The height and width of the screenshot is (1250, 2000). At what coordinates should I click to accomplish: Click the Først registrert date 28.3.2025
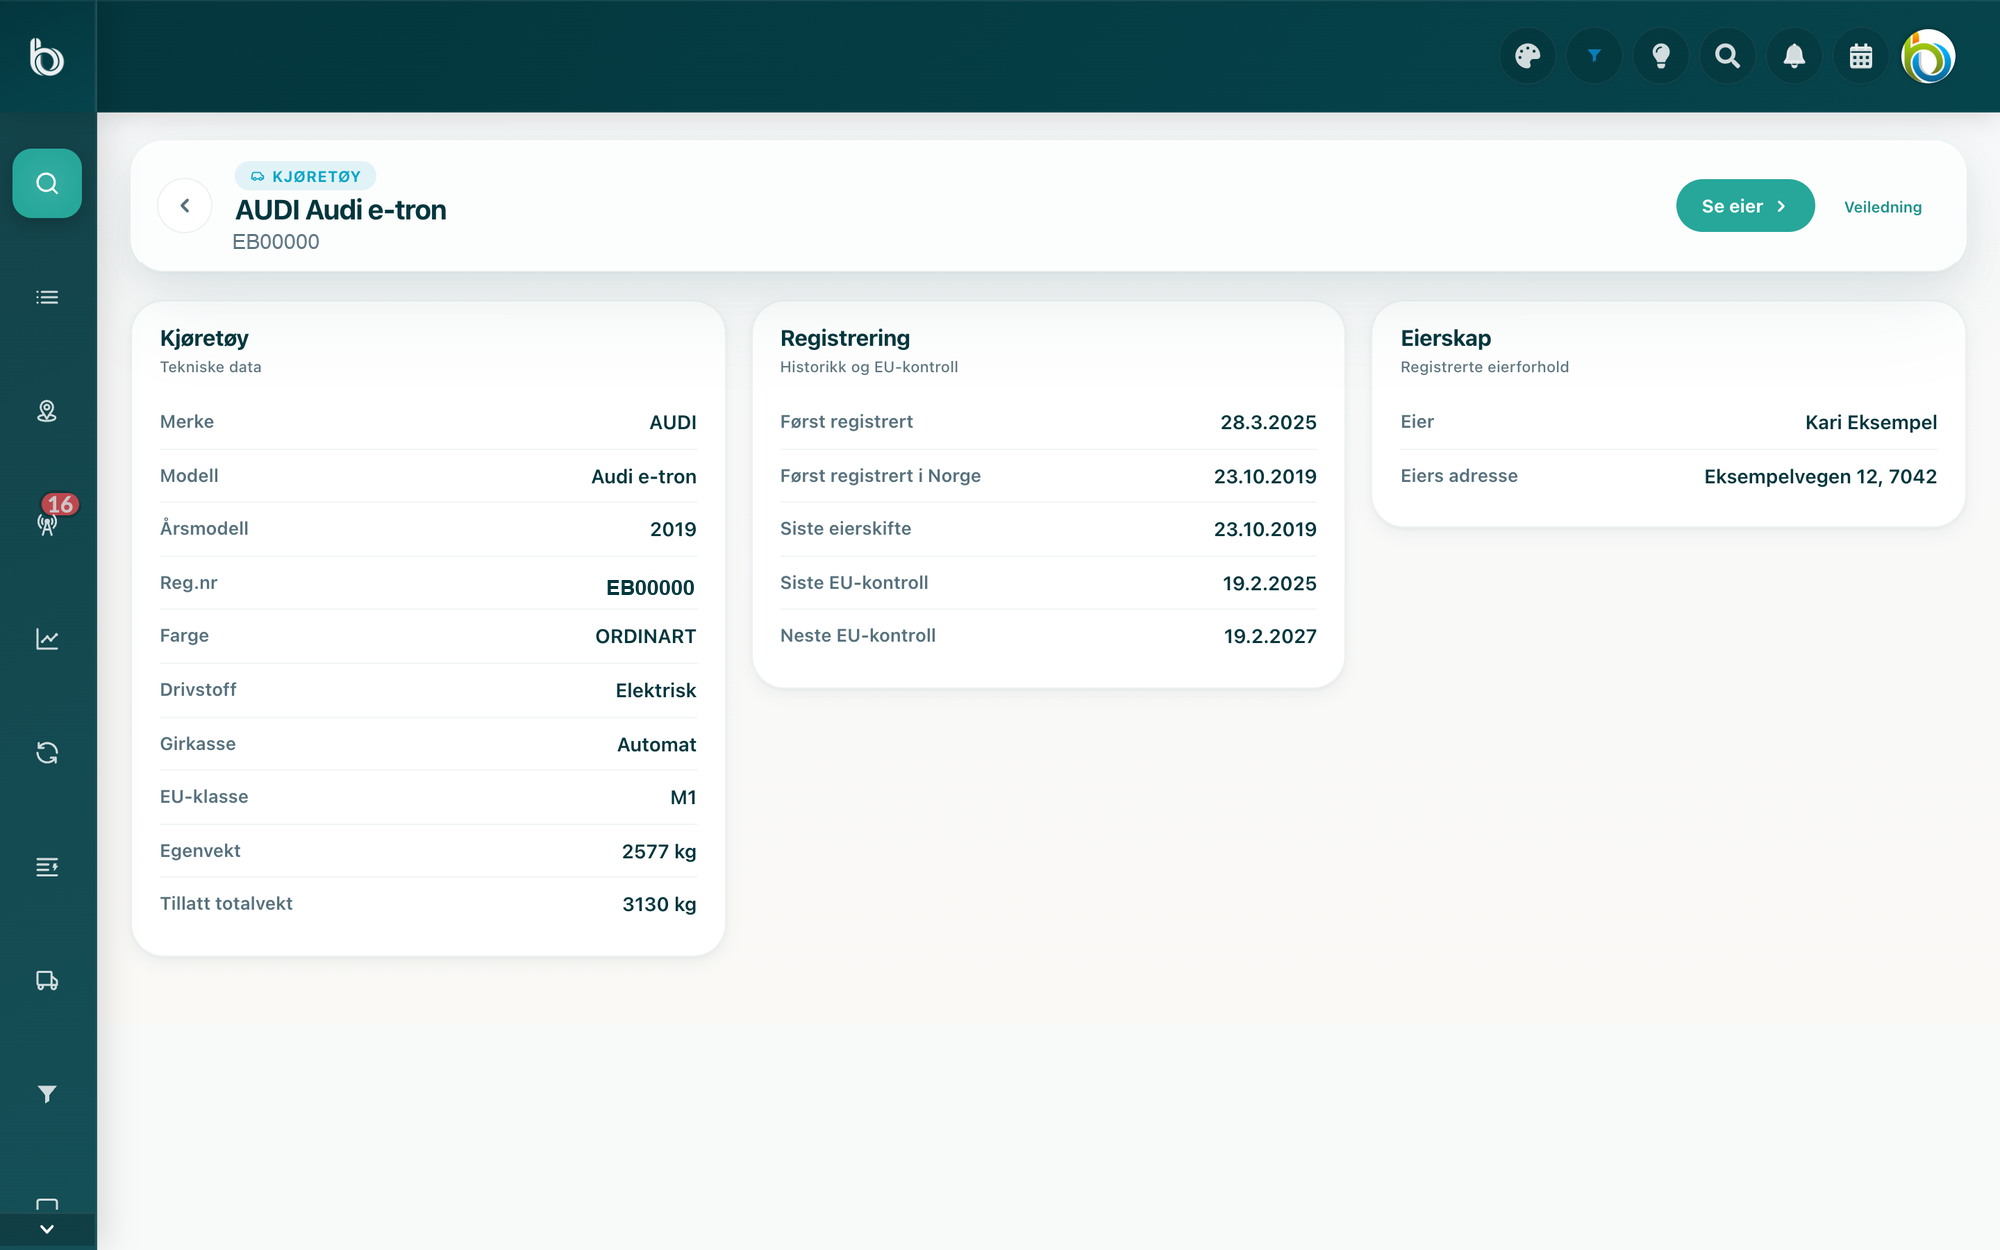(1268, 423)
